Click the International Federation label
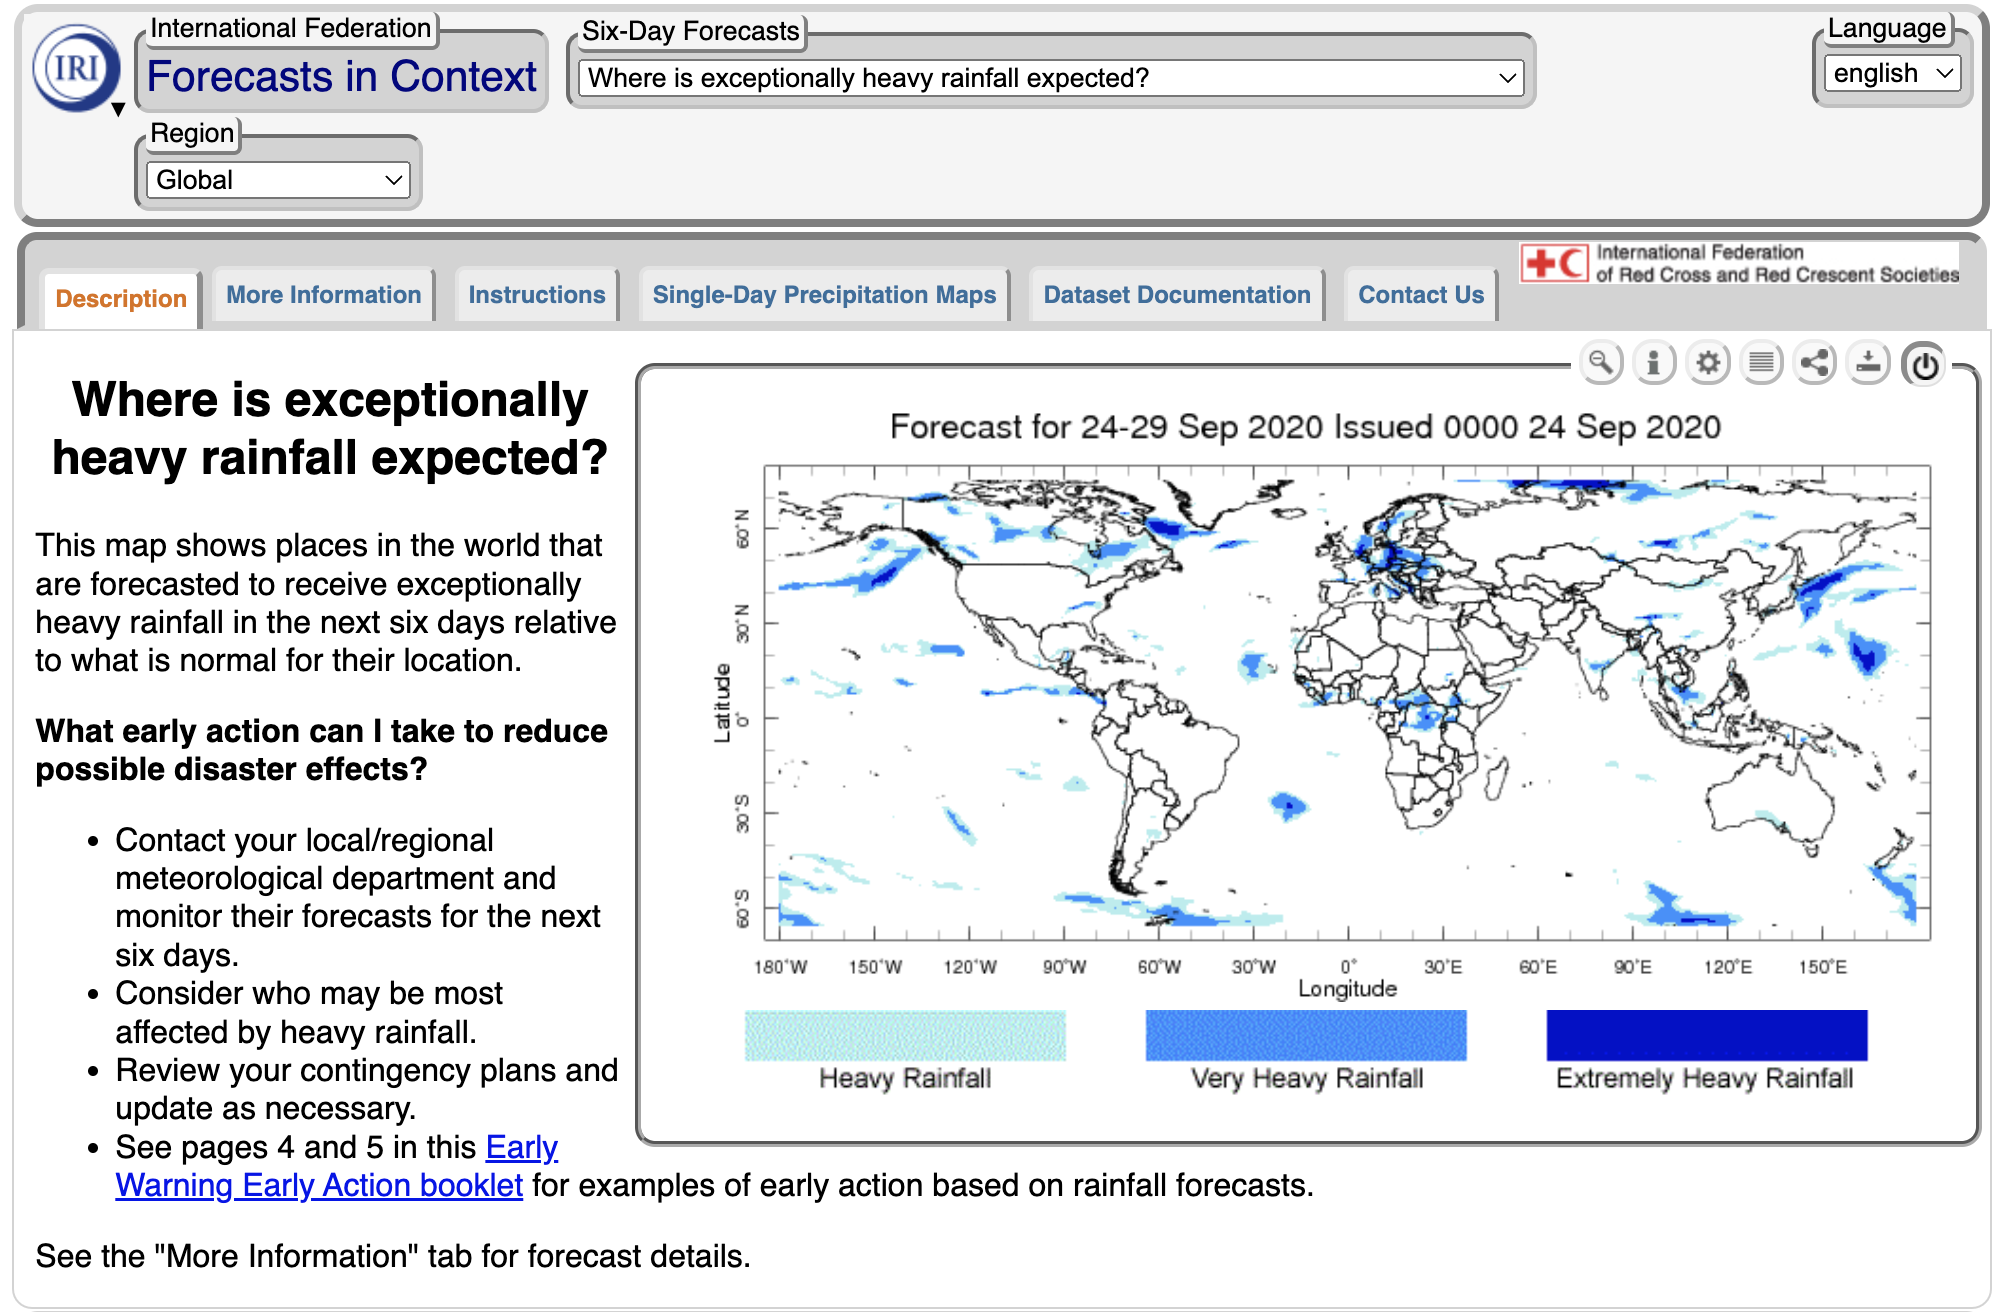Screen dimensions: 2006x1312 tap(290, 28)
